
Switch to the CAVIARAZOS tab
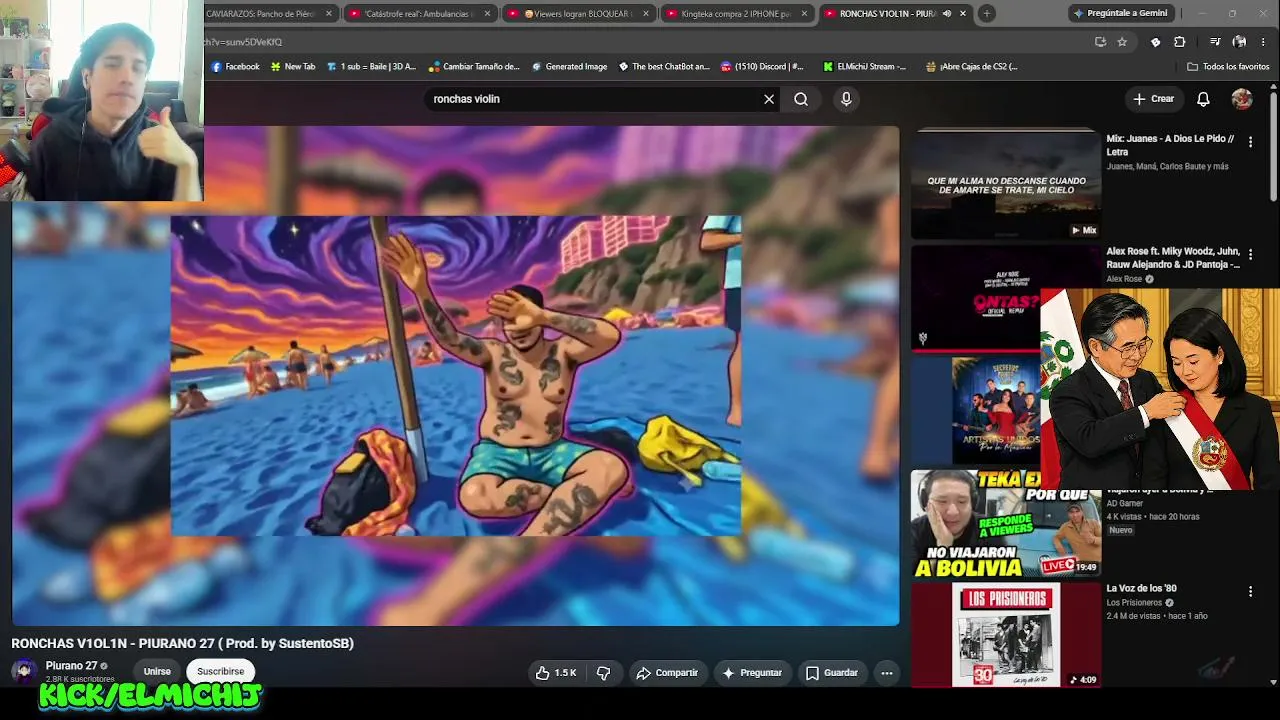(262, 14)
